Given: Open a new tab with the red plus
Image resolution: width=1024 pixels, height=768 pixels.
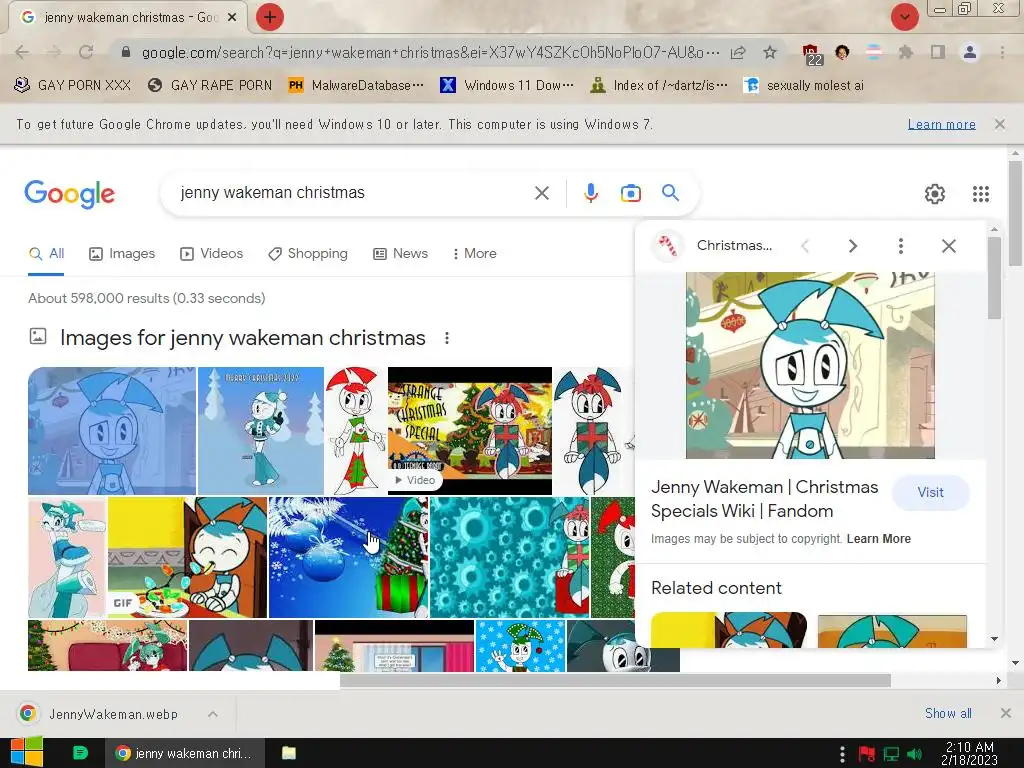Looking at the screenshot, I should [269, 17].
